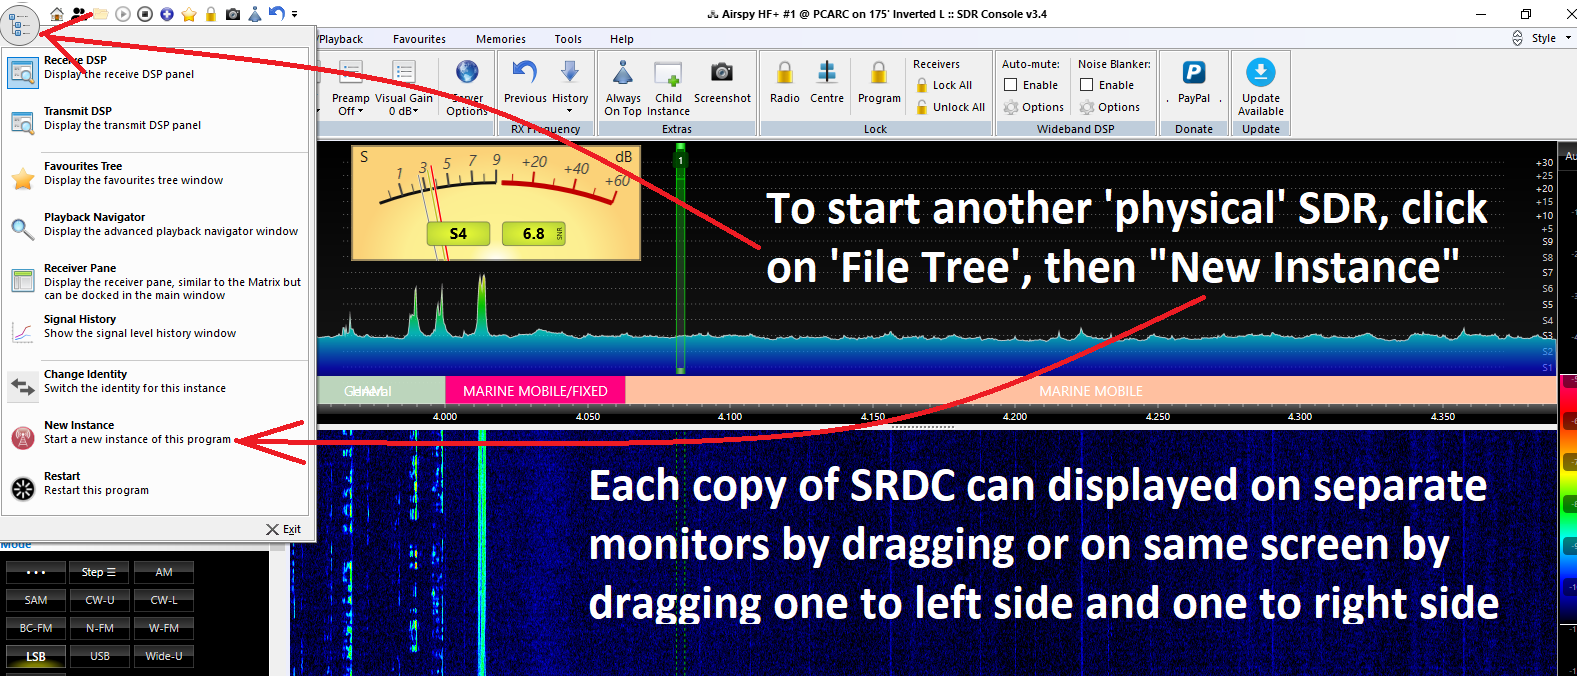Expand the History dropdown arrow

(570, 111)
